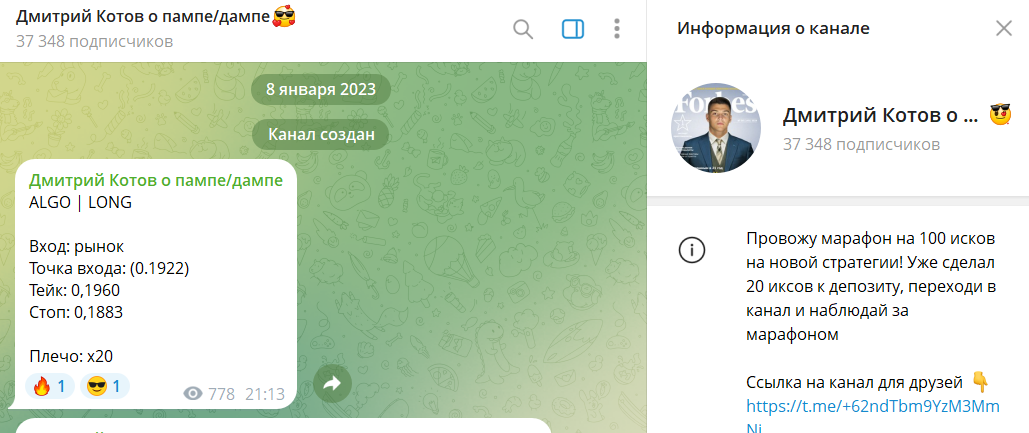Click the channel description marathon text
Viewport: 1029px width, 433px height.
pos(872,287)
